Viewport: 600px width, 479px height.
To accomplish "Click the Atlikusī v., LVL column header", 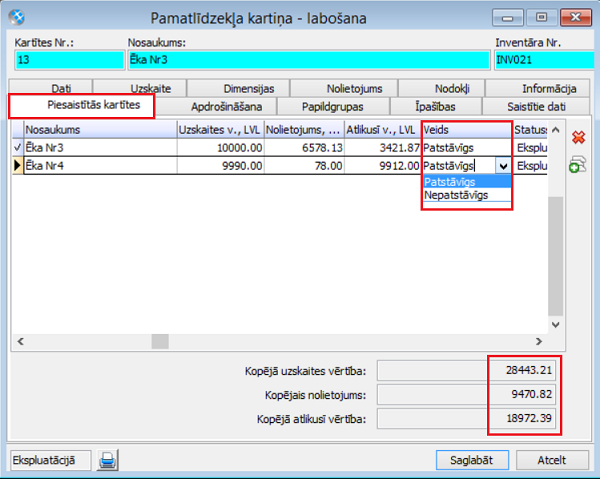I will (x=383, y=130).
